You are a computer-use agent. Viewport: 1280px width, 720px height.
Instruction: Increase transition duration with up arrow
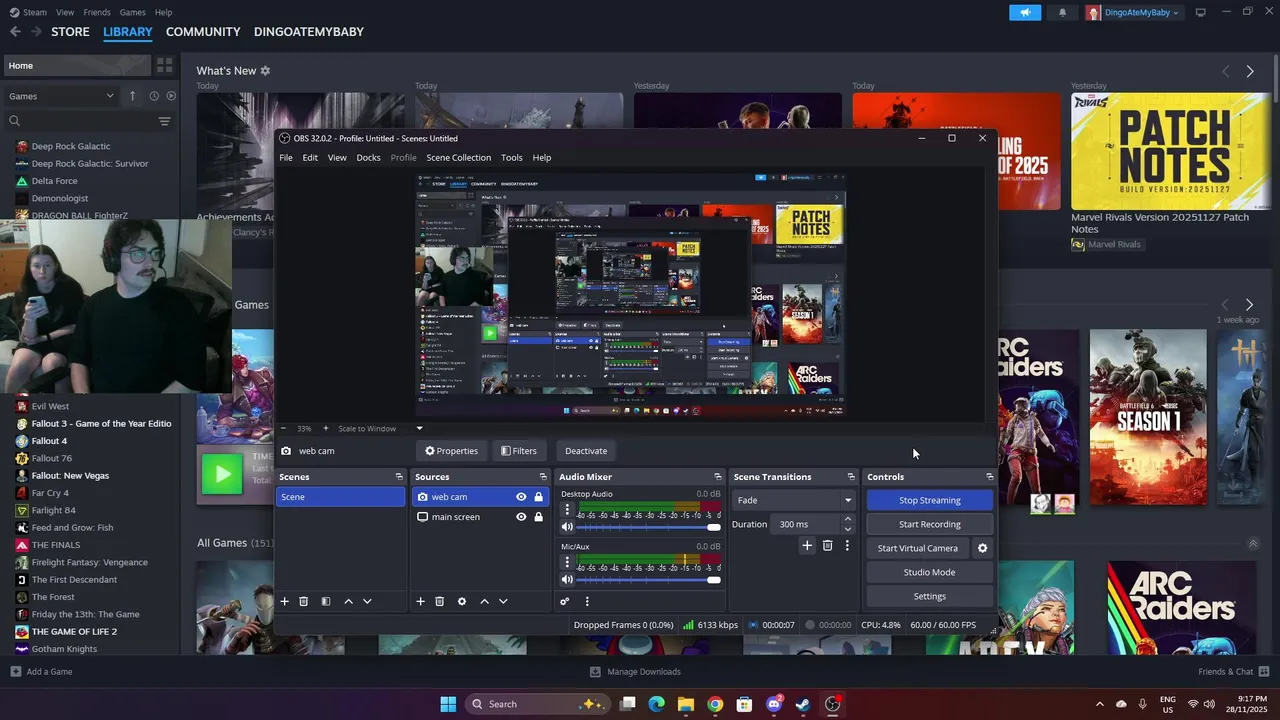tap(848, 519)
